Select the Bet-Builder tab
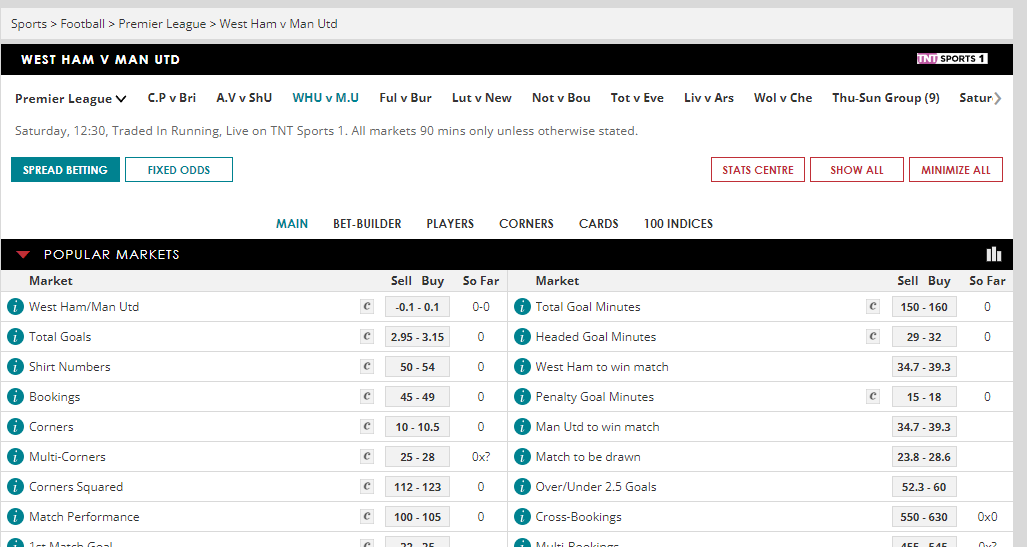Viewport: 1027px width, 547px height. 367,223
